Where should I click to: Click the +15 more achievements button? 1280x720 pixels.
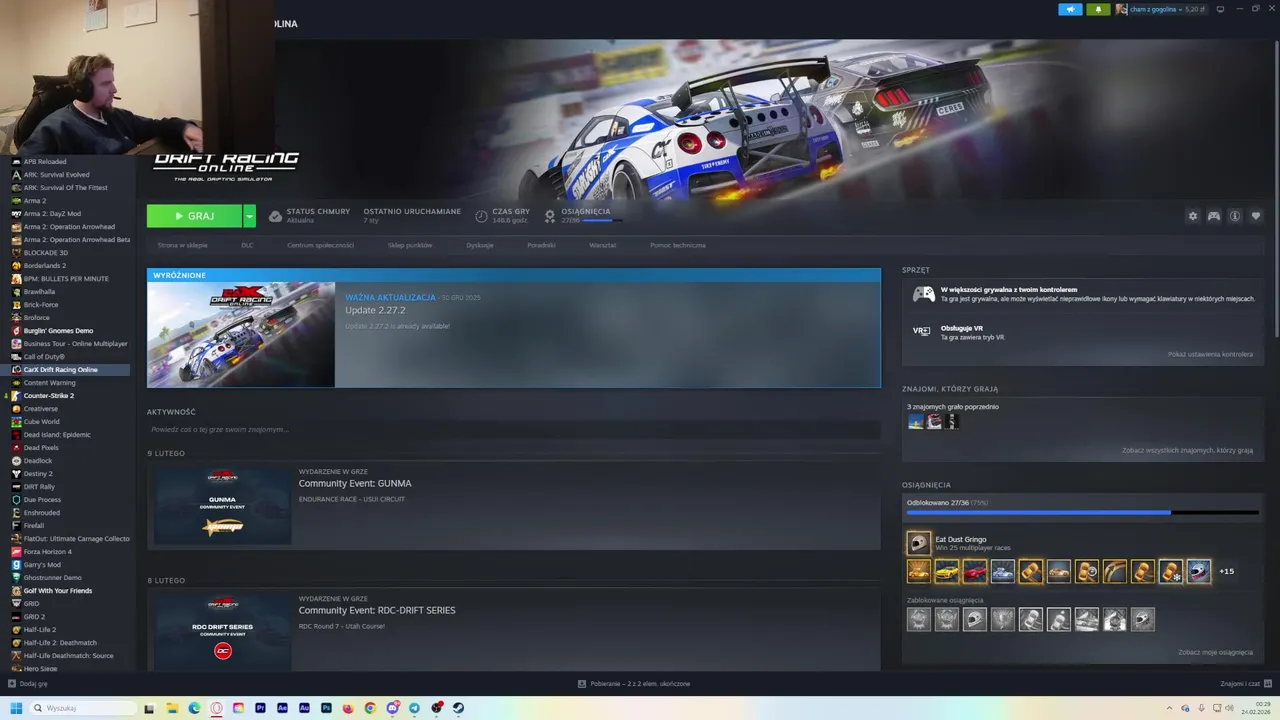point(1226,571)
